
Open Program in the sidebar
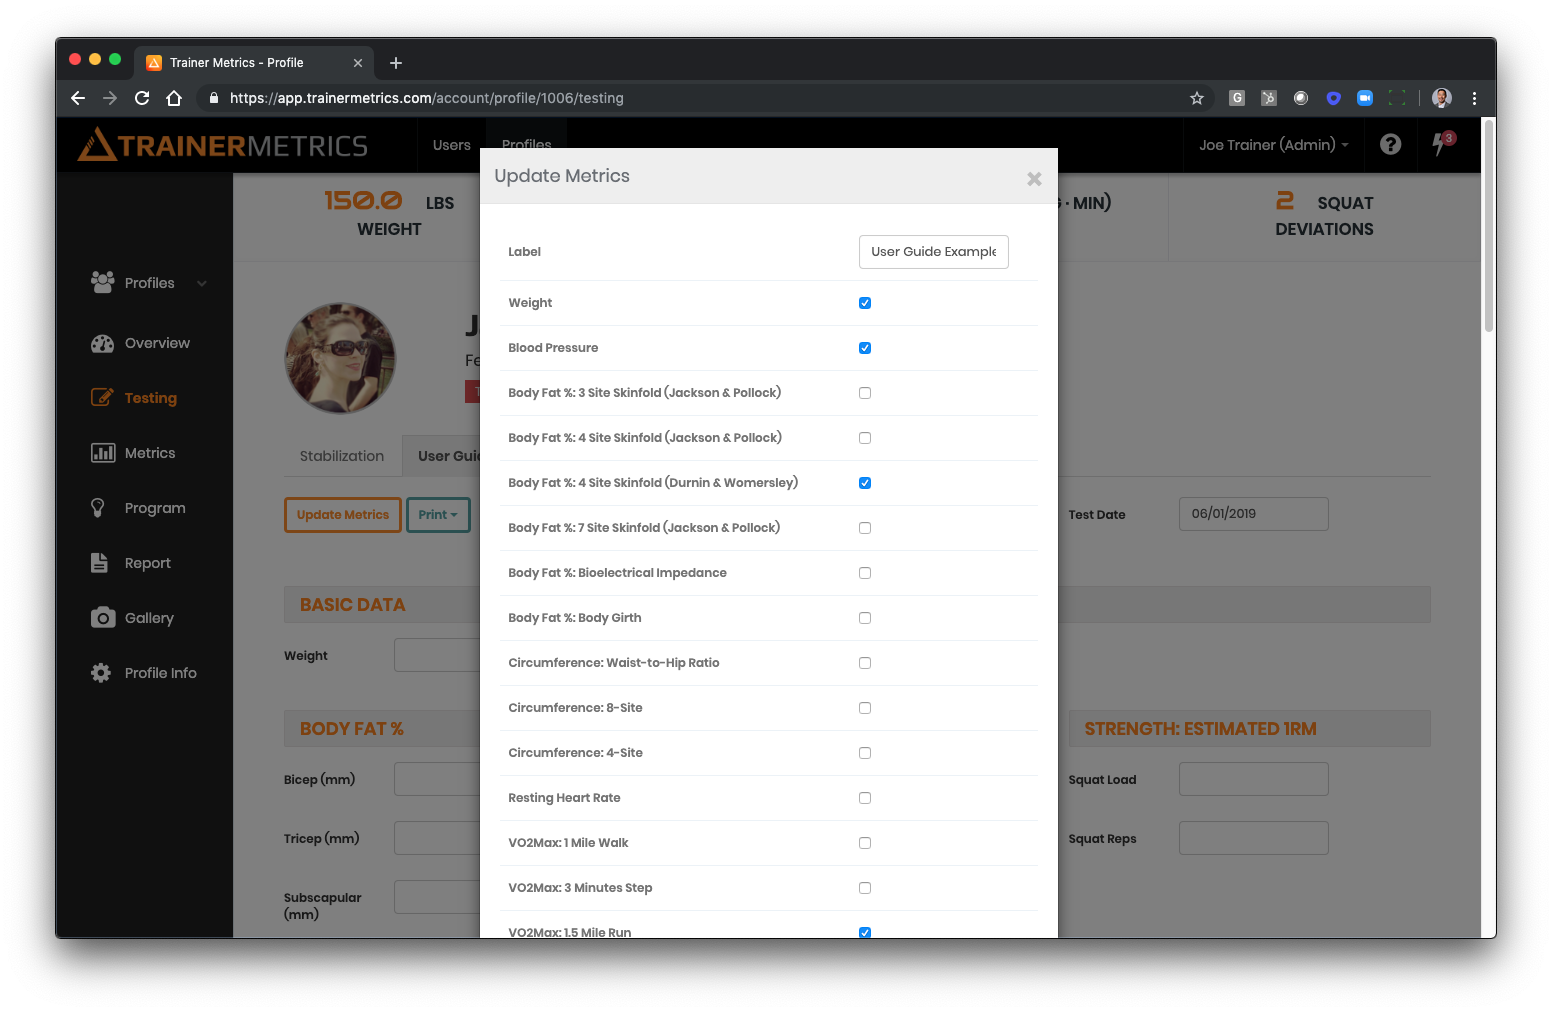click(138, 508)
